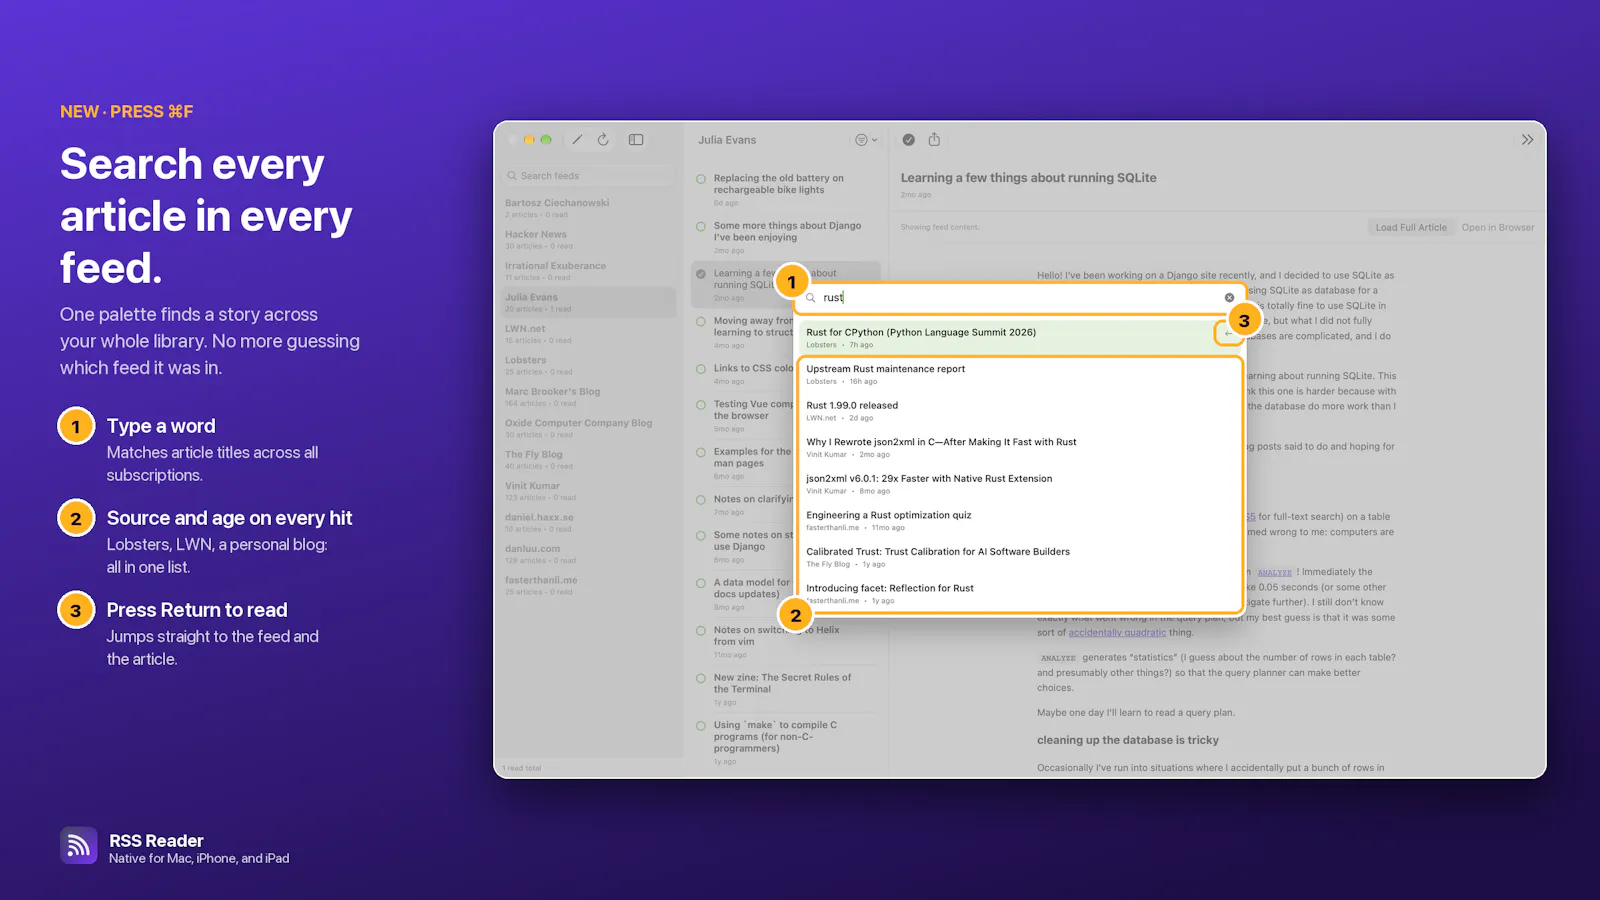Click the double-chevron icon at window's right edge
Viewport: 1600px width, 900px height.
[1527, 140]
